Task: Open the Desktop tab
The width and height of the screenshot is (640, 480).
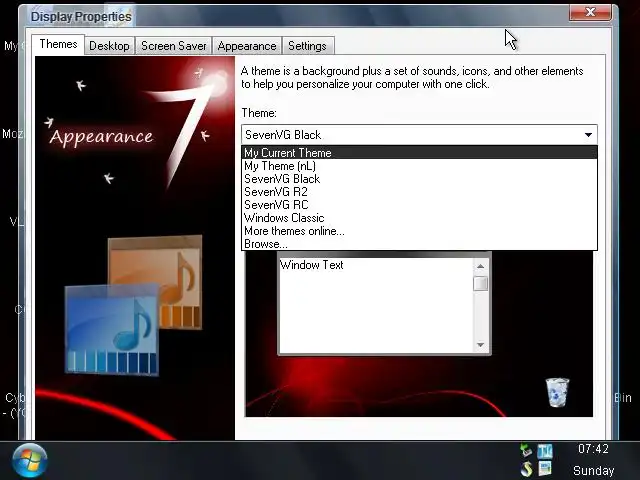Action: click(109, 46)
